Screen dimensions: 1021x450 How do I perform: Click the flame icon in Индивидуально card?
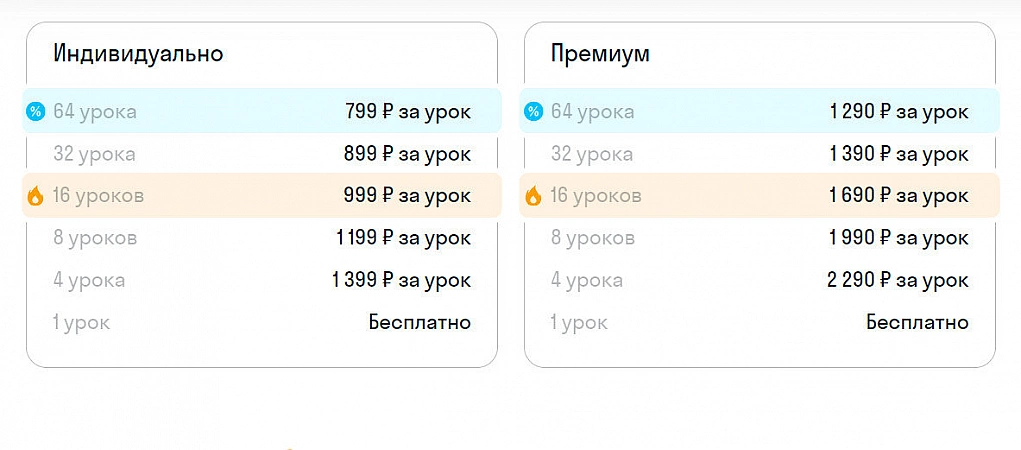point(35,196)
